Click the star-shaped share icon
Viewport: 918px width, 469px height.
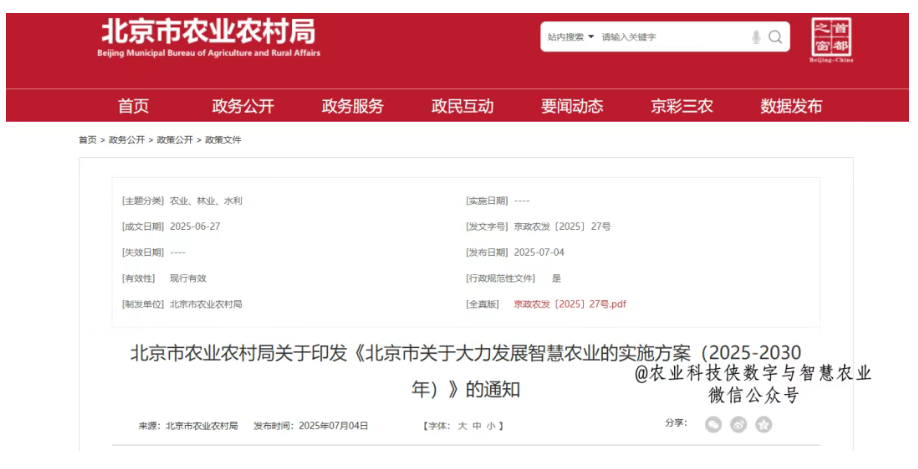[763, 425]
